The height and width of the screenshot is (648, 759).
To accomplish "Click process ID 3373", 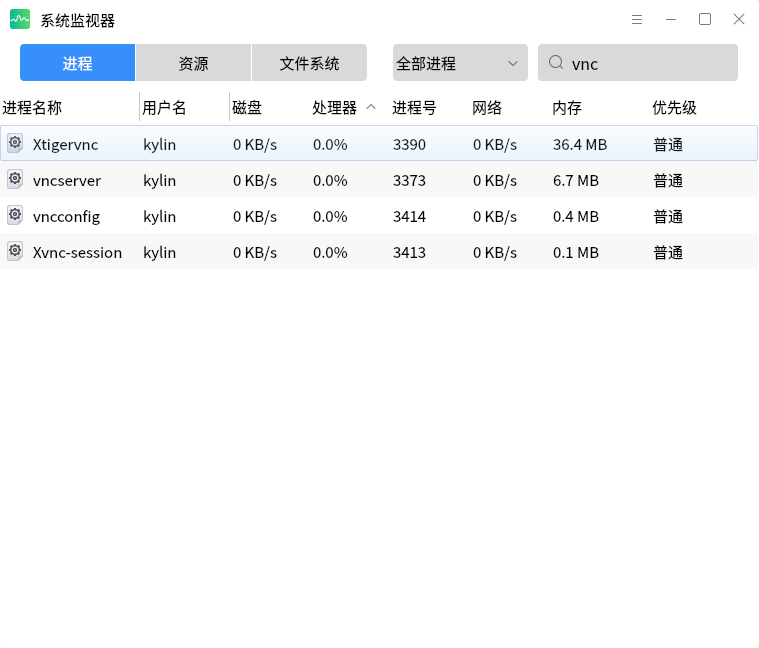I will click(x=410, y=181).
